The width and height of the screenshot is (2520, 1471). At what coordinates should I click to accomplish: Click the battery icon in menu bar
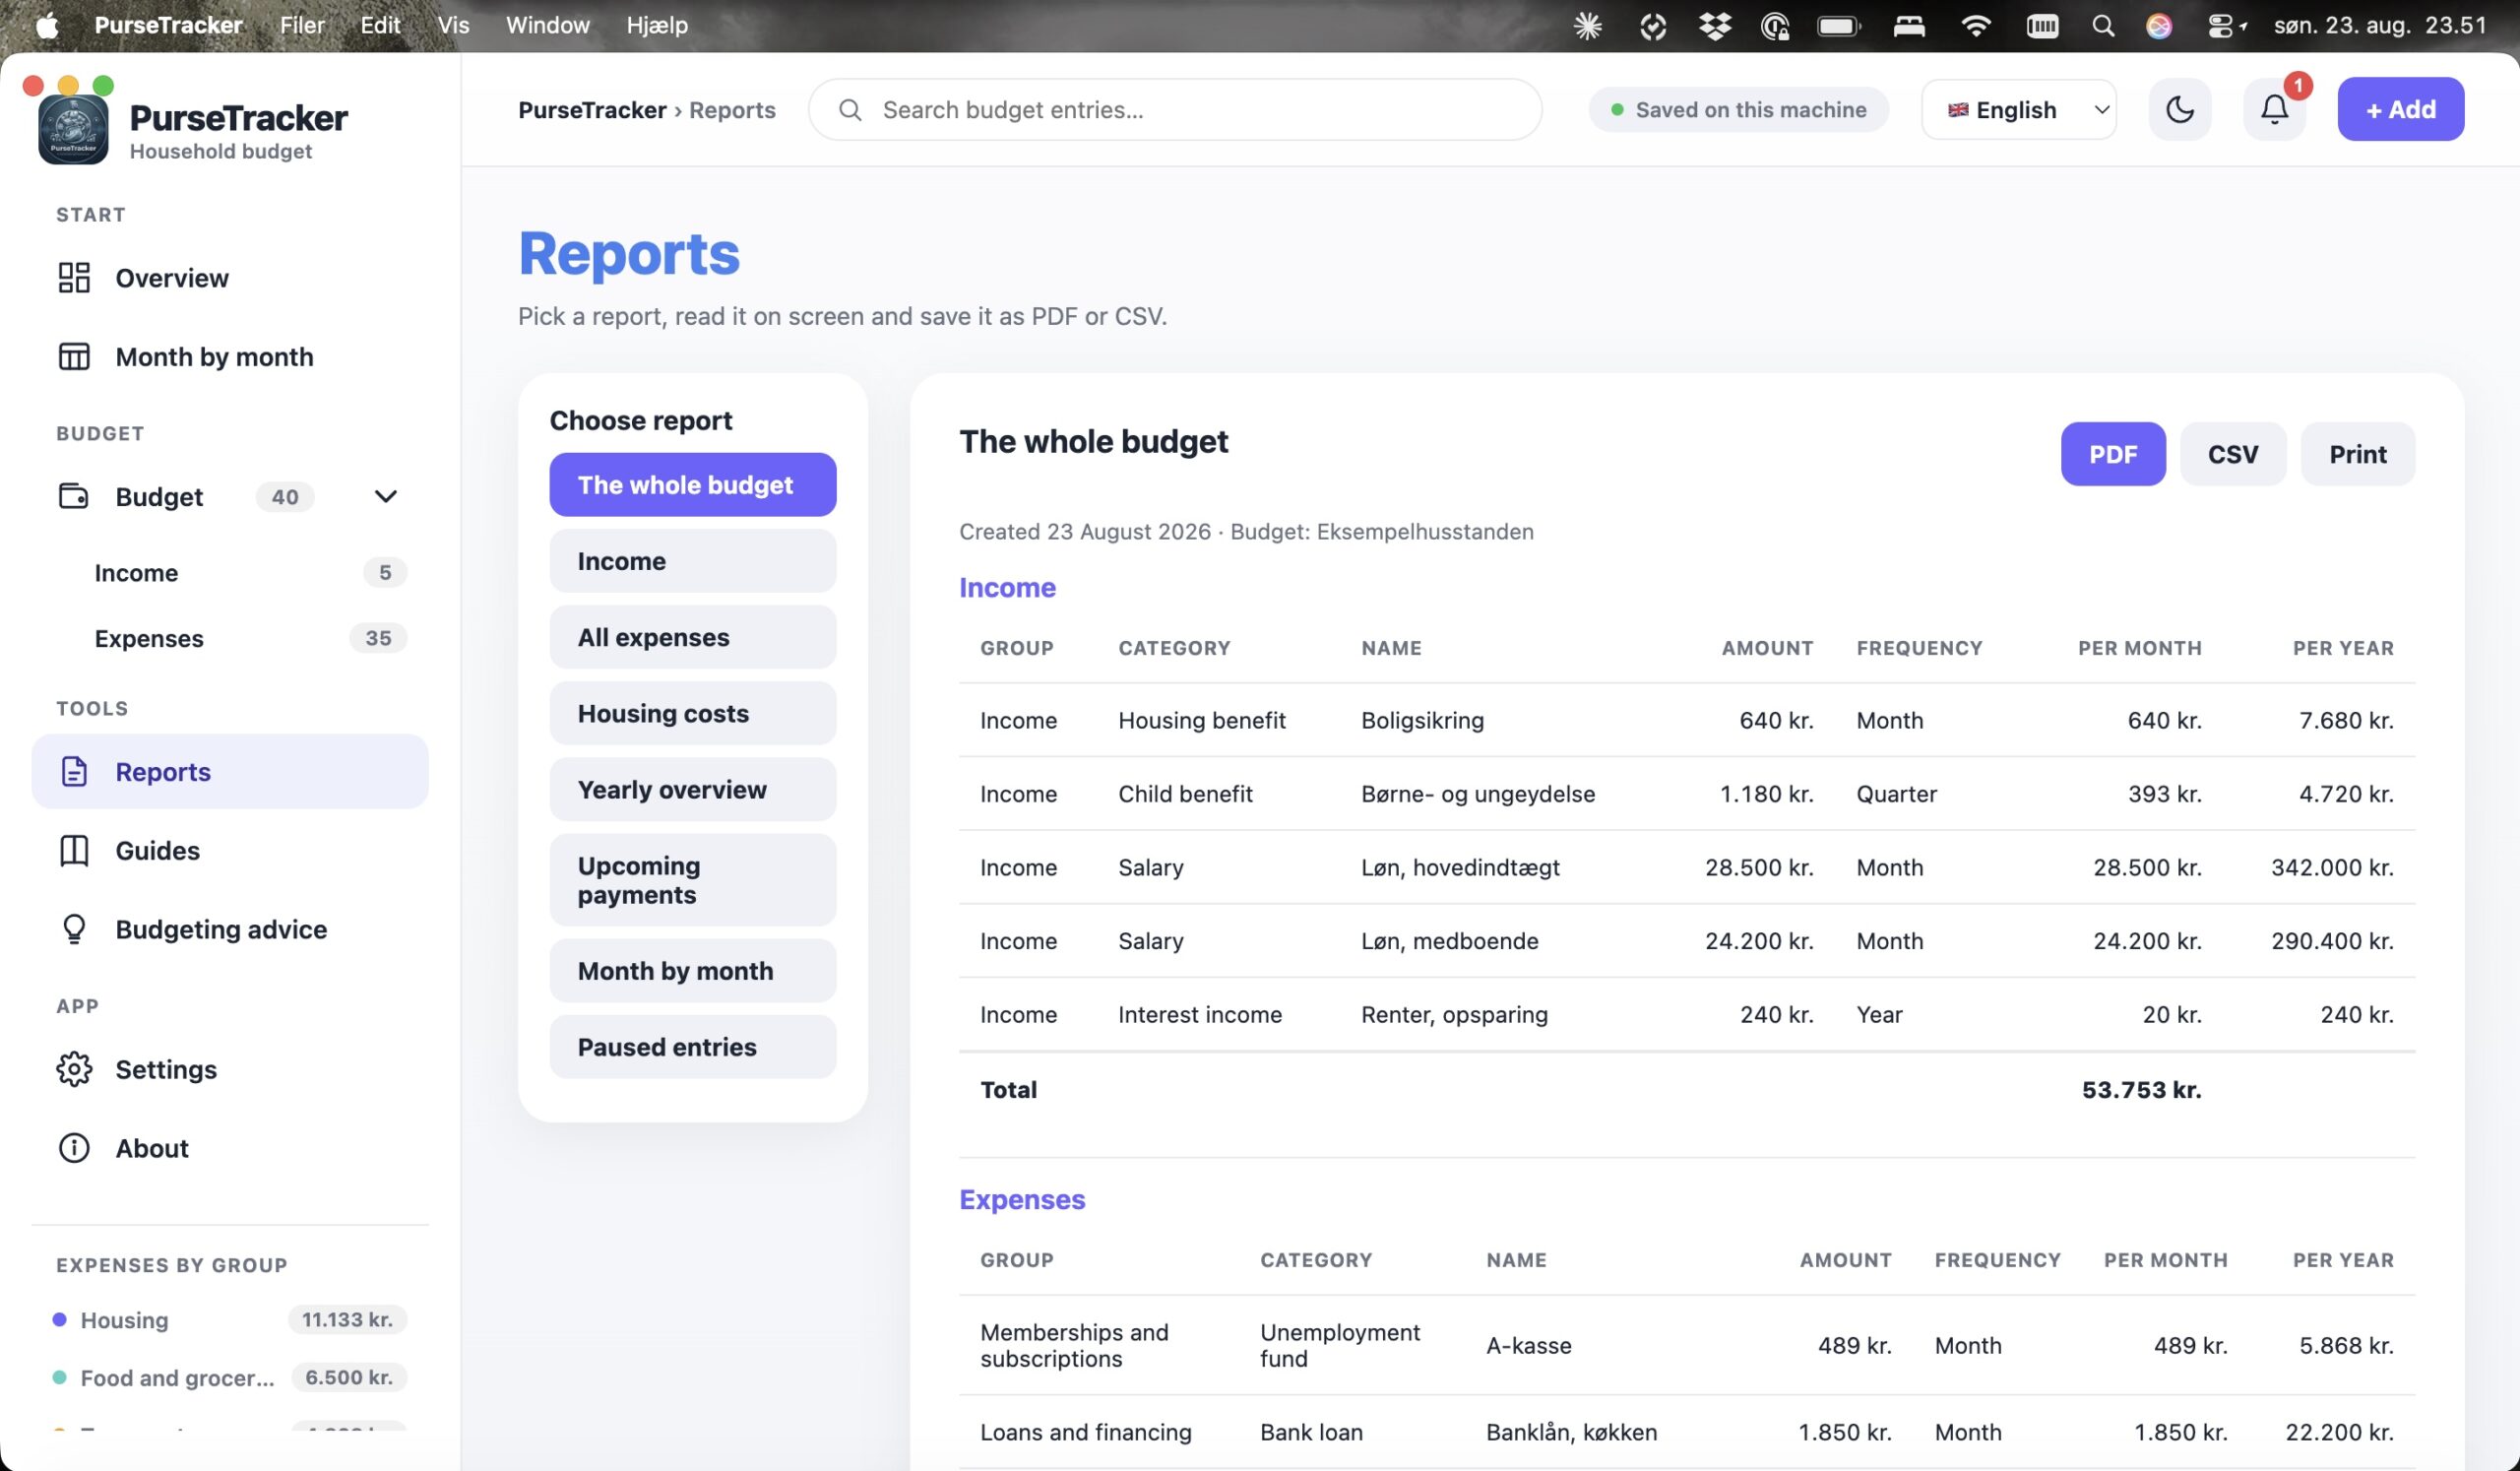pyautogui.click(x=1839, y=26)
